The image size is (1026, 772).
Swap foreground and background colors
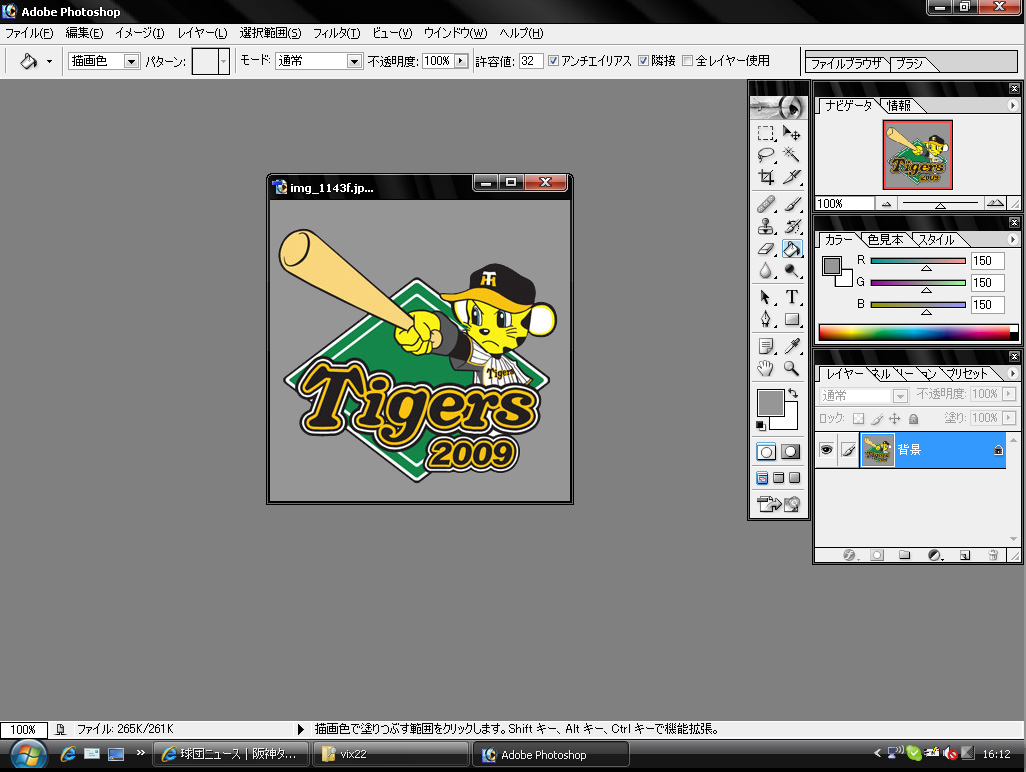(x=793, y=393)
